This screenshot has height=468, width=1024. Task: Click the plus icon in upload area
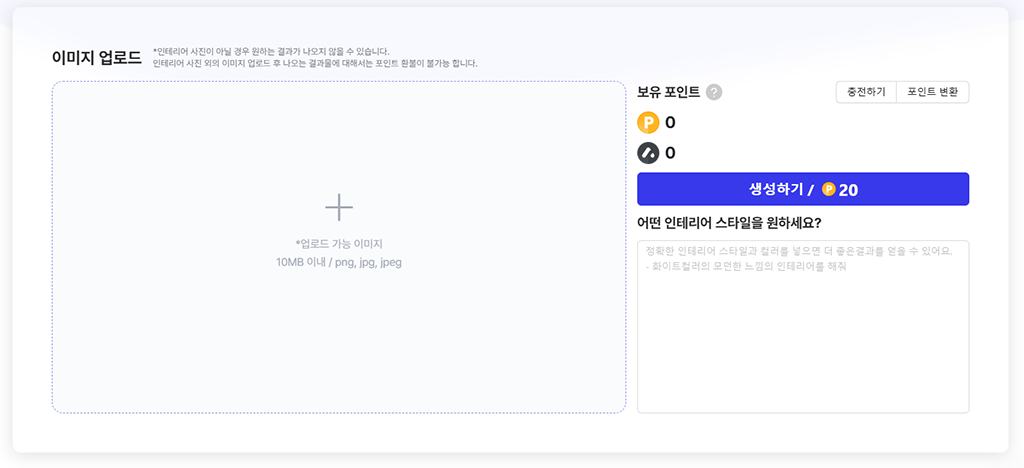[x=339, y=207]
